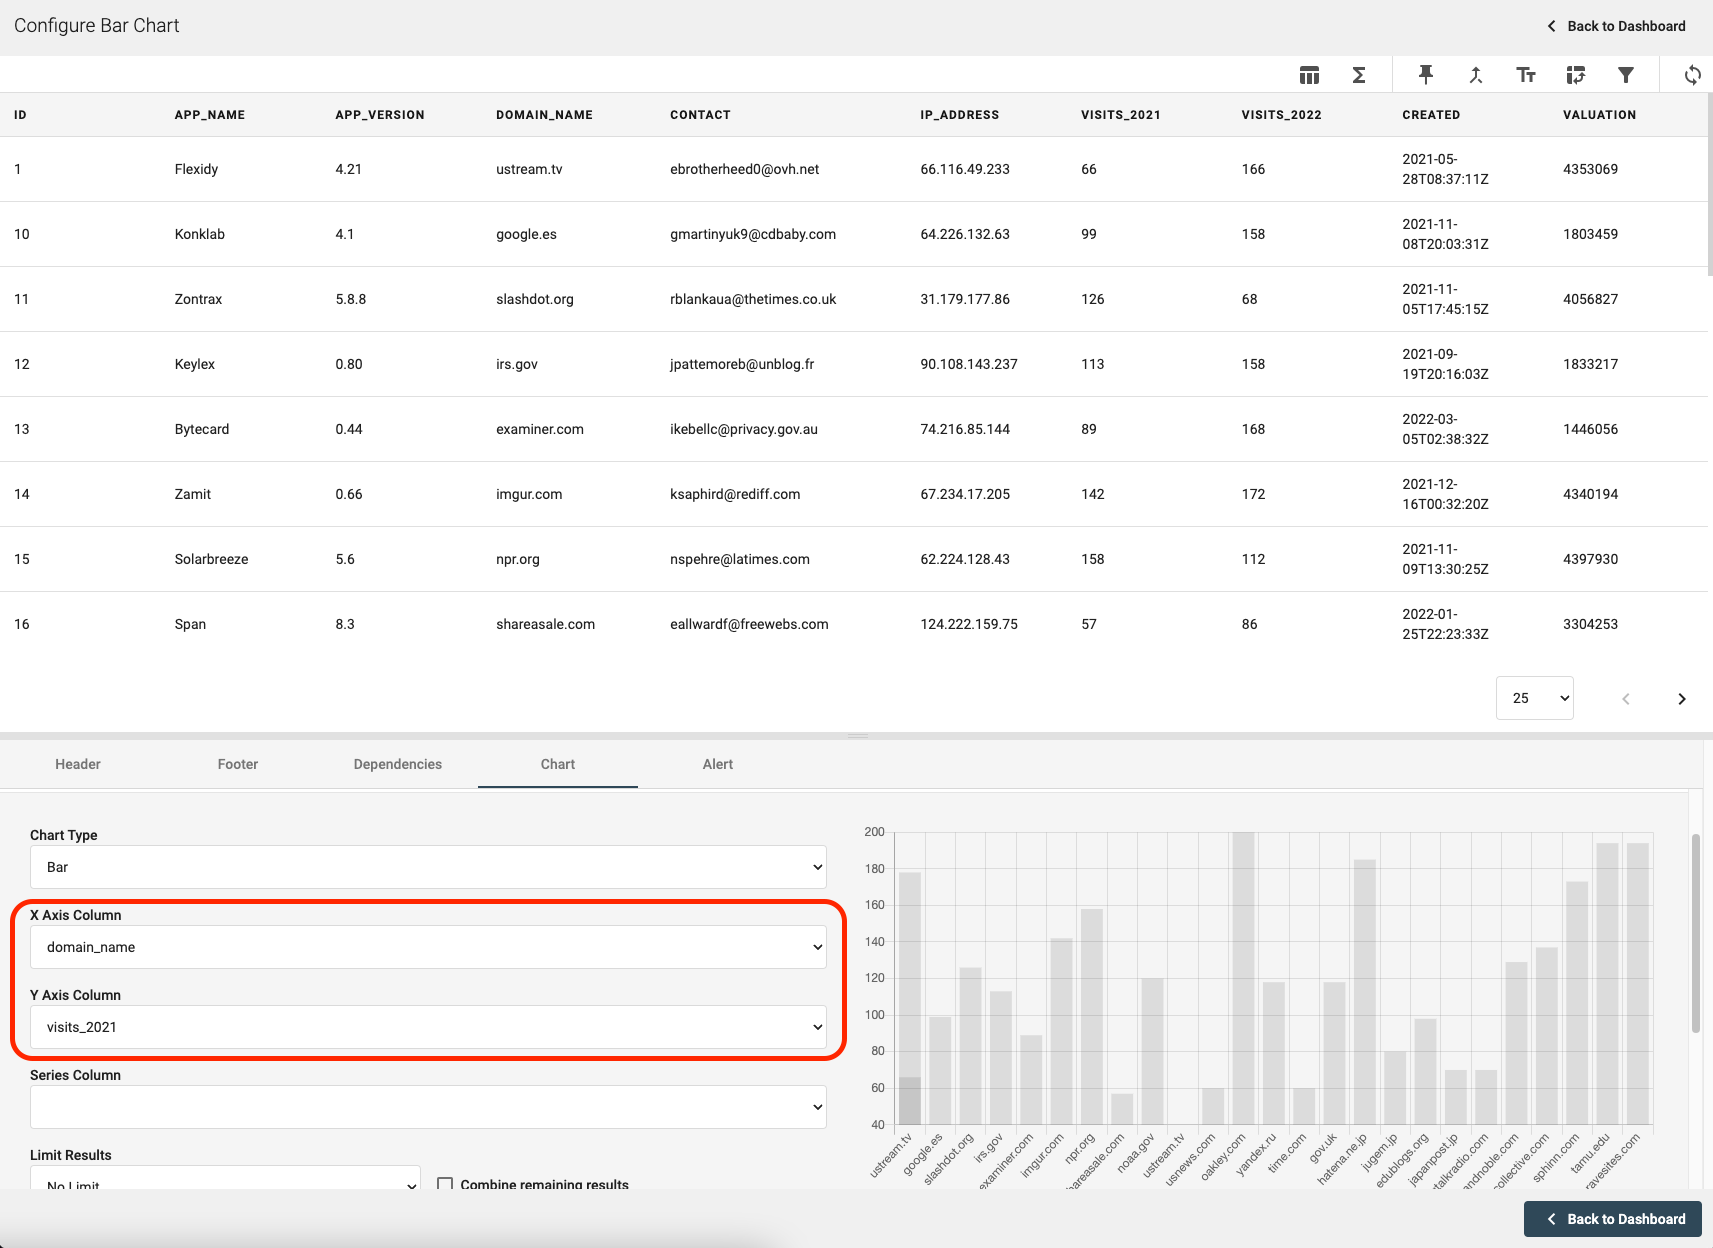Image resolution: width=1713 pixels, height=1248 pixels.
Task: Expand the Series Column dropdown
Action: pos(428,1107)
